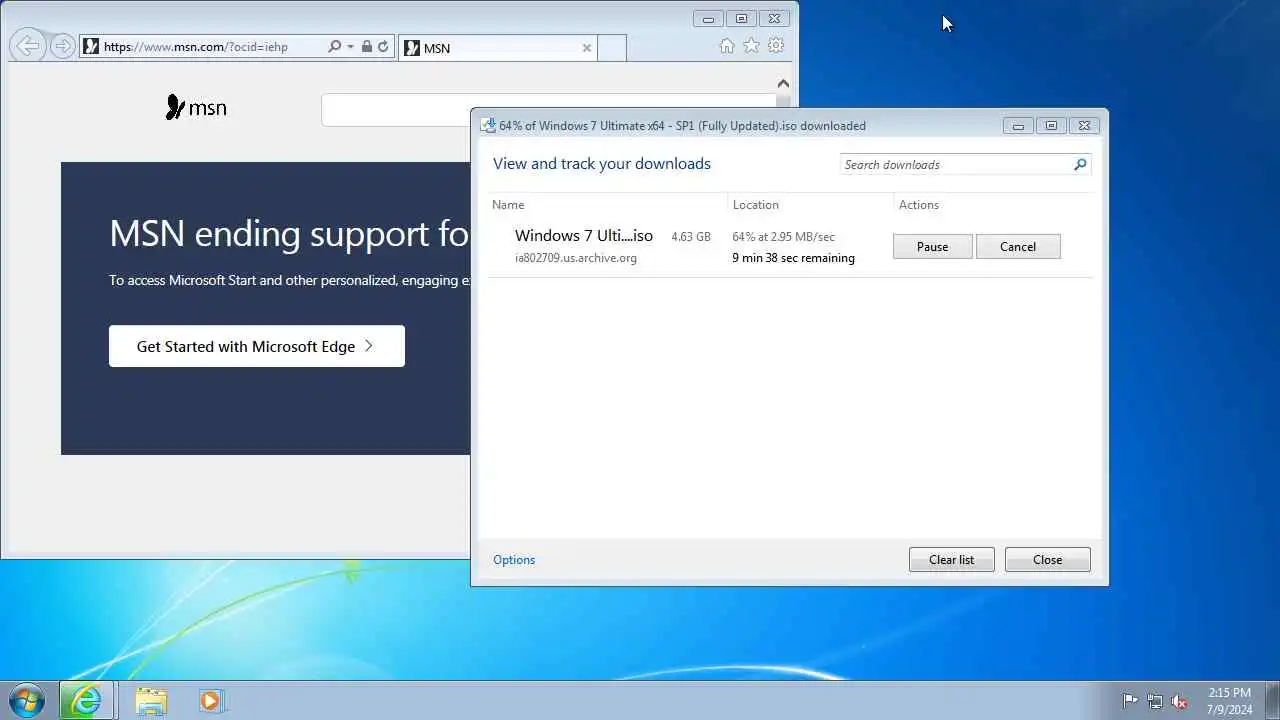
Task: Open a new blank tab
Action: pyautogui.click(x=612, y=47)
